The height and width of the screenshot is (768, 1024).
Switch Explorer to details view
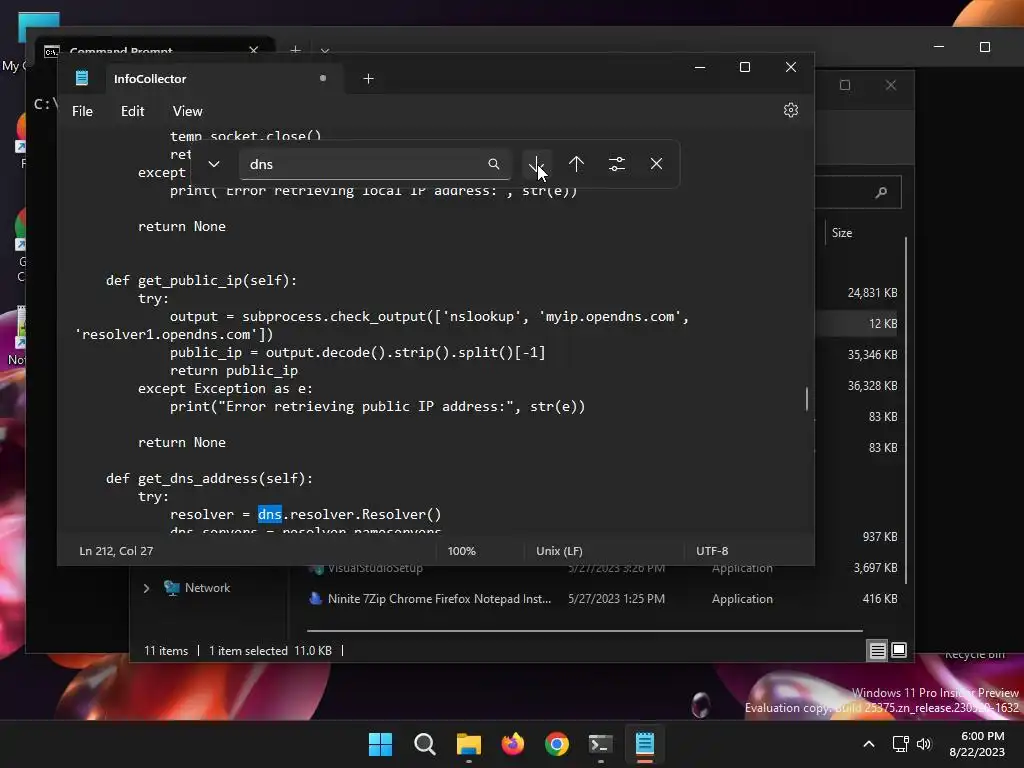[877, 650]
